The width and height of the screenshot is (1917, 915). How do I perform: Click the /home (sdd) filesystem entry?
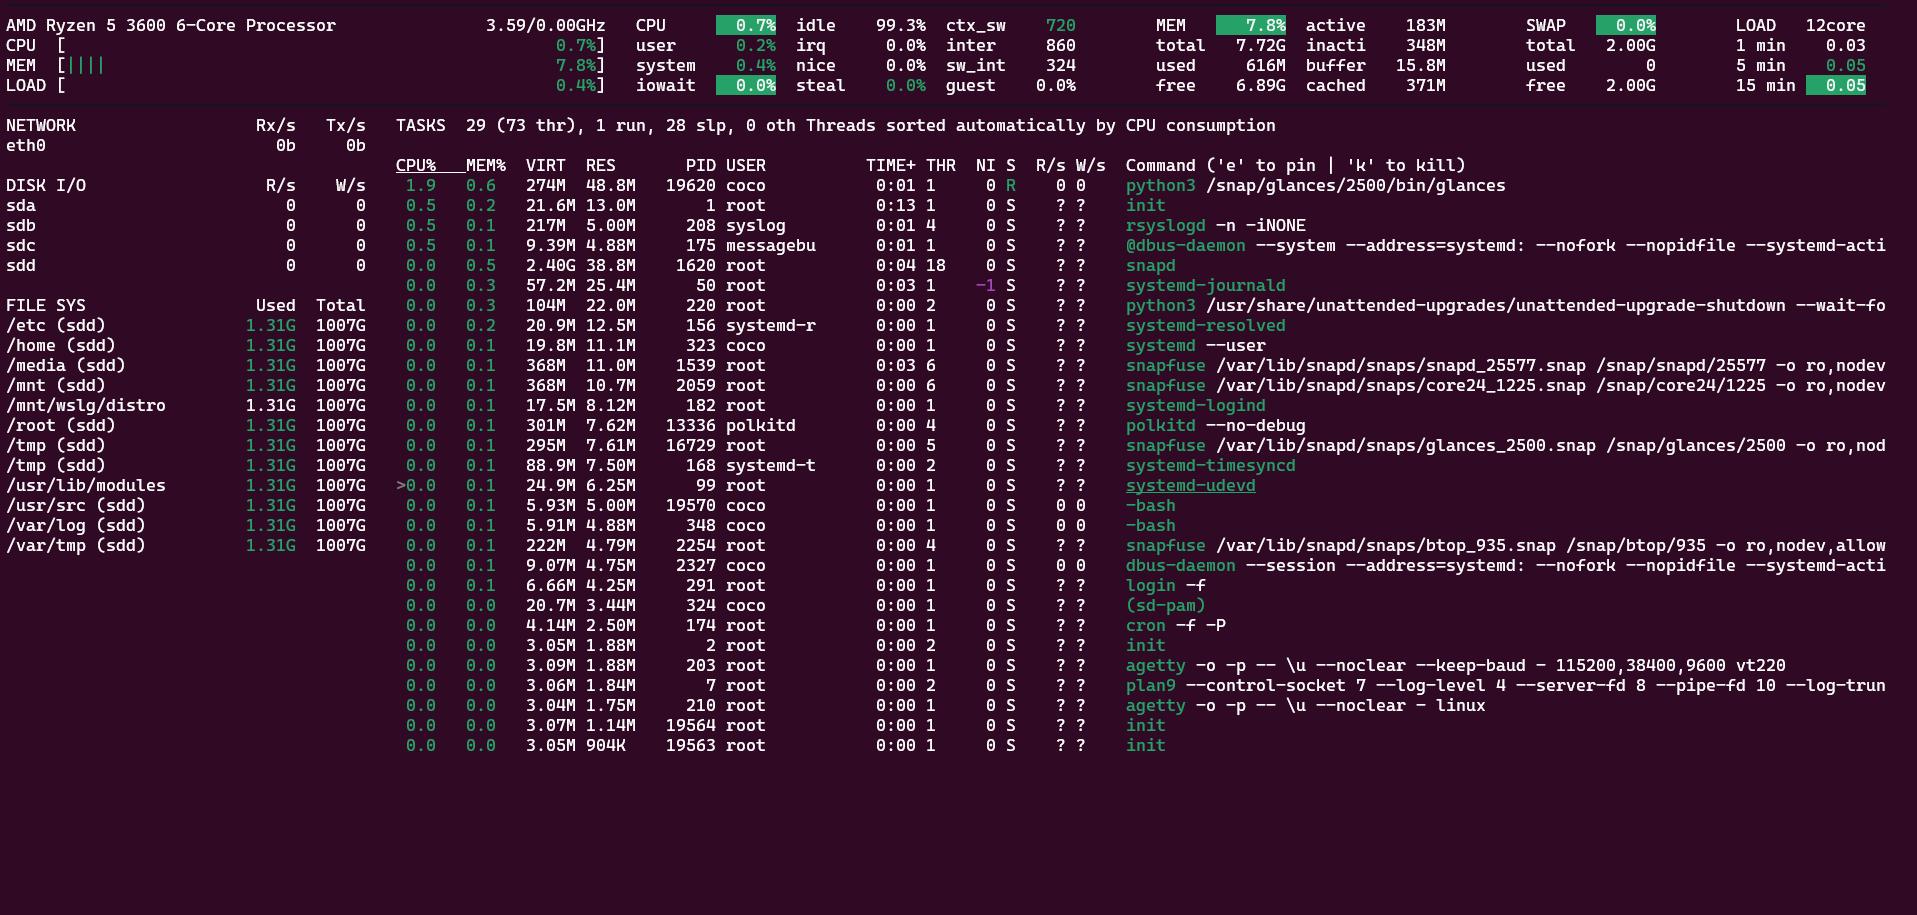coord(60,345)
